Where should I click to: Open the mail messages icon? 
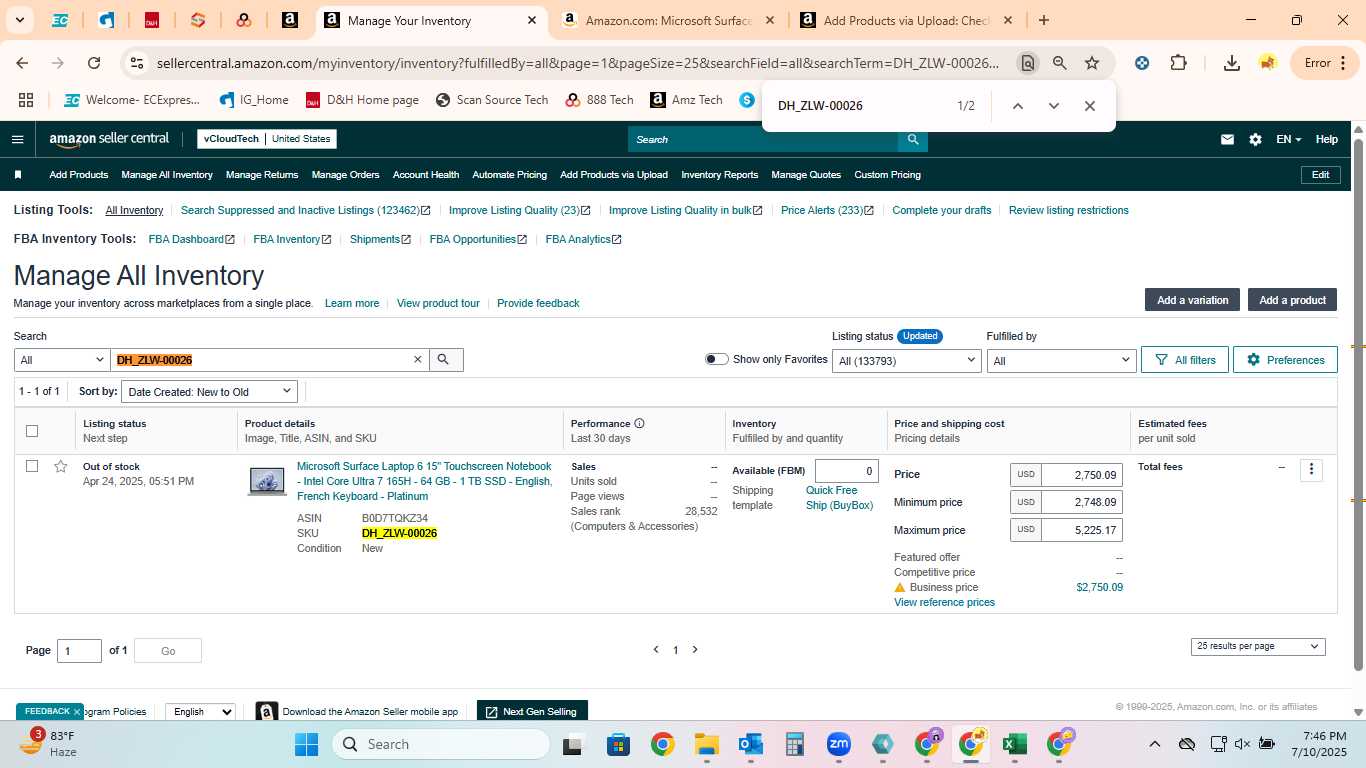point(1227,139)
